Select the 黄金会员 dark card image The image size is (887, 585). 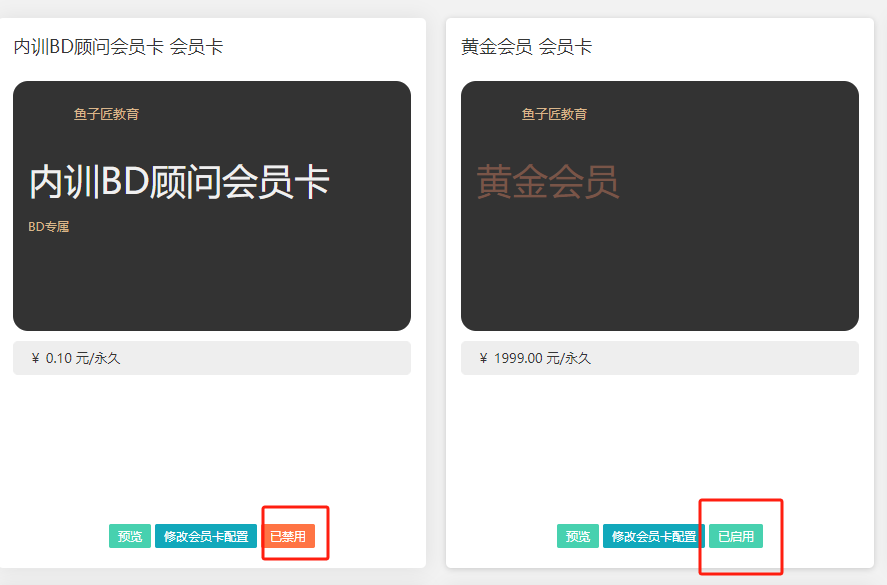pos(660,206)
